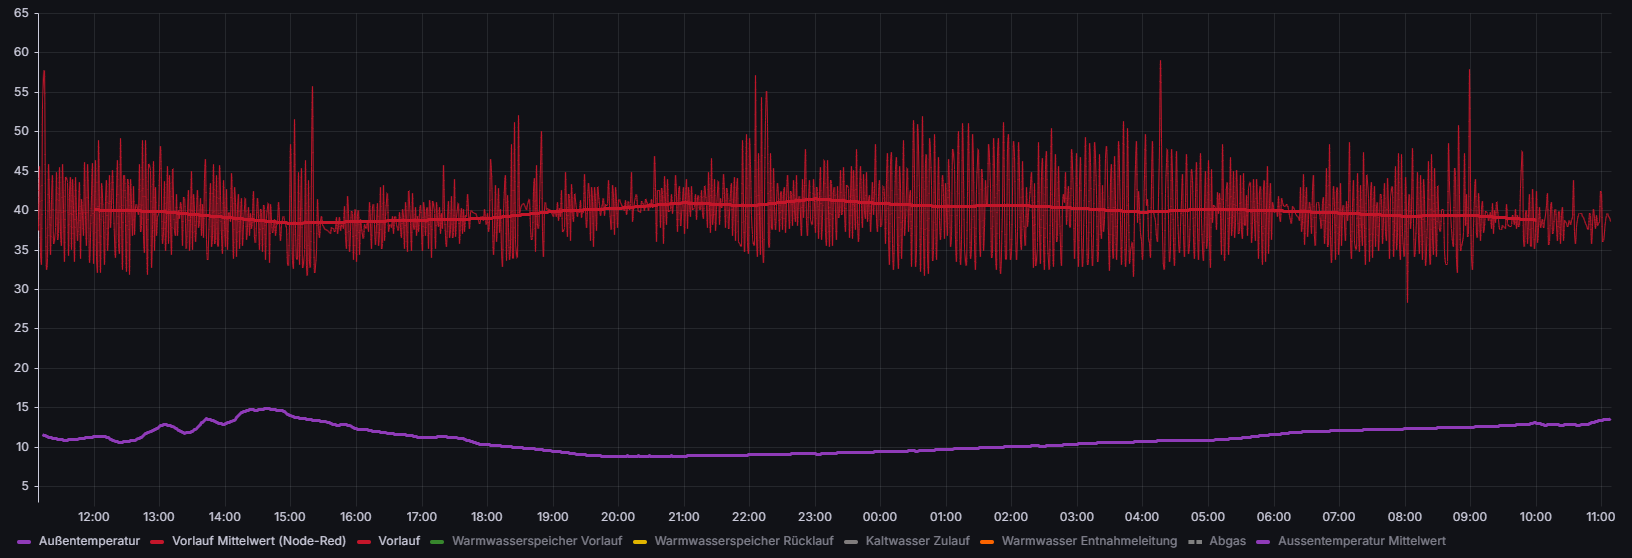The height and width of the screenshot is (558, 1632).
Task: Toggle Vorlauf Mittelwert (Node-Red) legend label
Action: [x=259, y=541]
